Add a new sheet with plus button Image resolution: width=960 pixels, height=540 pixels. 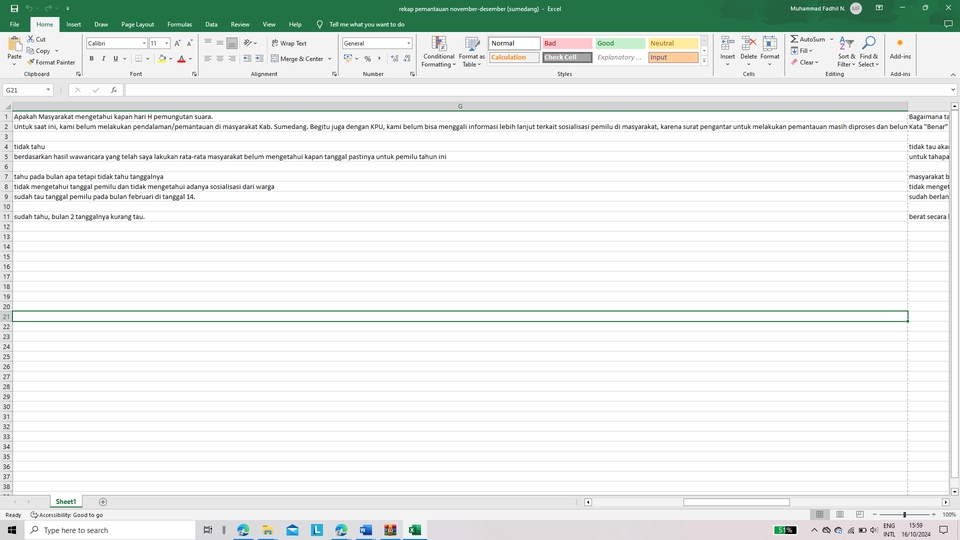pyautogui.click(x=103, y=502)
